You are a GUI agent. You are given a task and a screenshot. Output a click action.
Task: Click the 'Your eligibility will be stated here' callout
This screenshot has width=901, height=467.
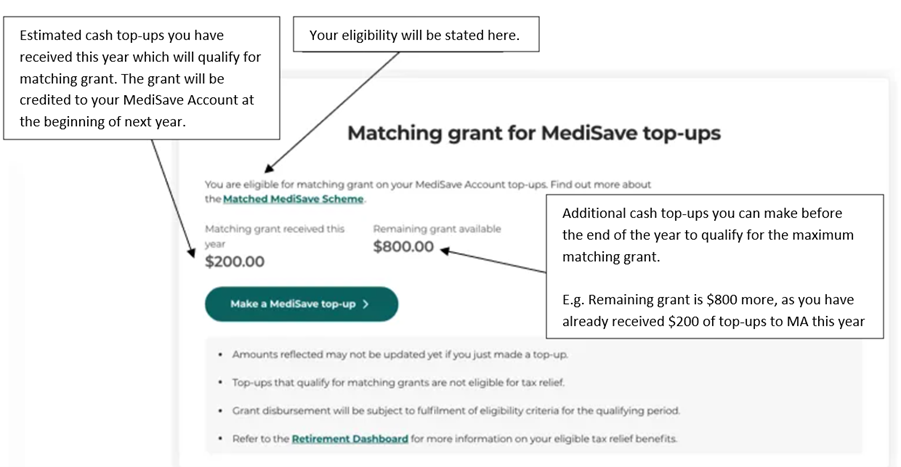tap(415, 35)
